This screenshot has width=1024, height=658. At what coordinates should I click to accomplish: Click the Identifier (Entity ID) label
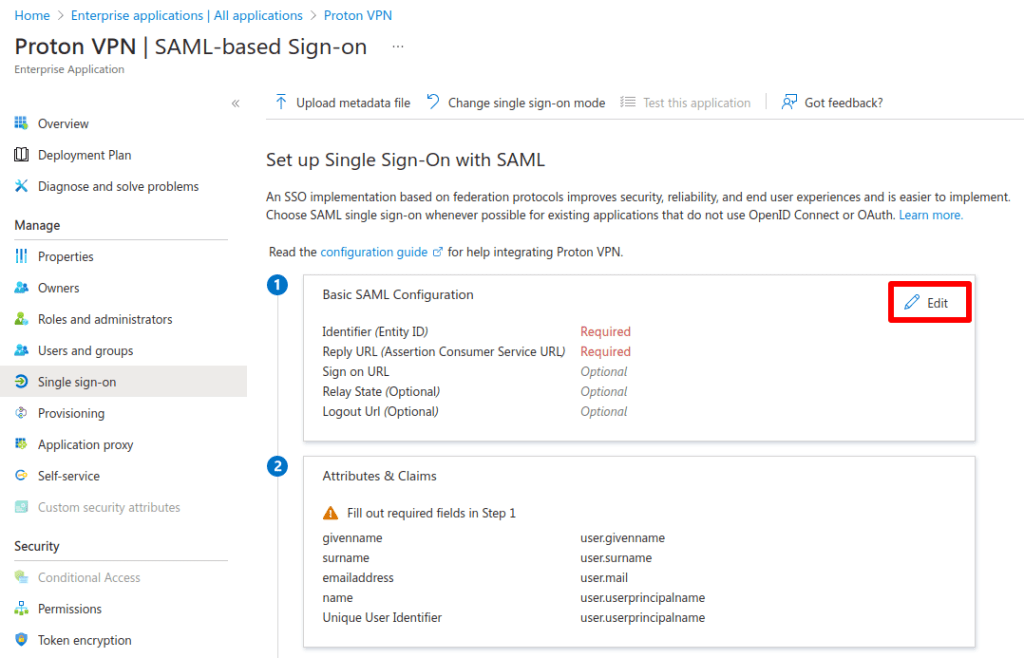click(x=375, y=332)
